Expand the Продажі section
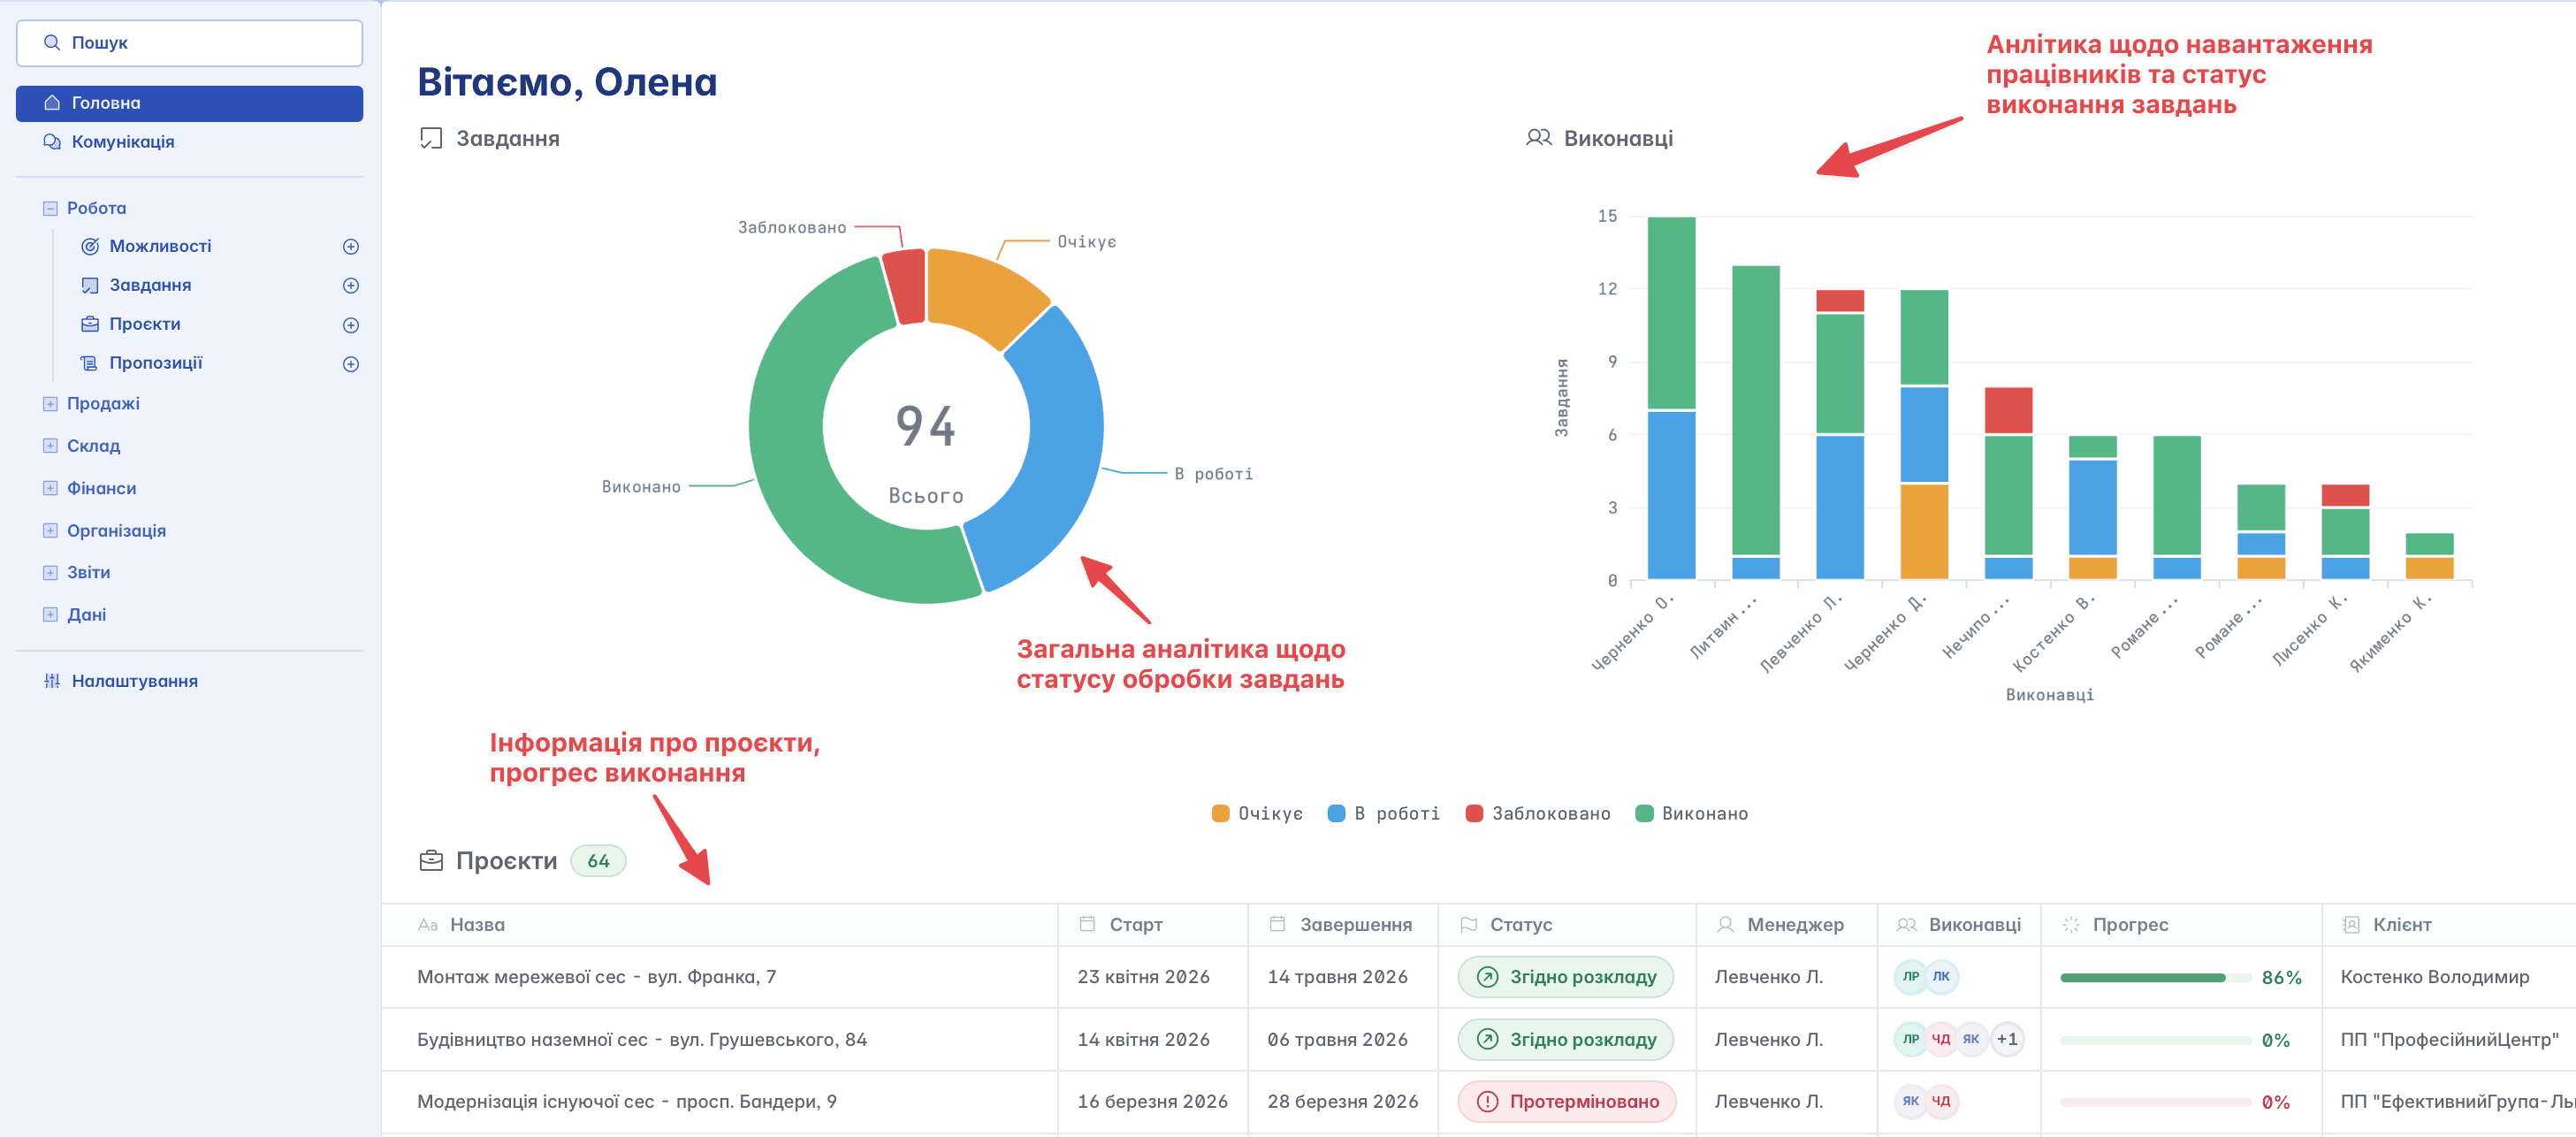This screenshot has width=2576, height=1137. pyautogui.click(x=50, y=404)
